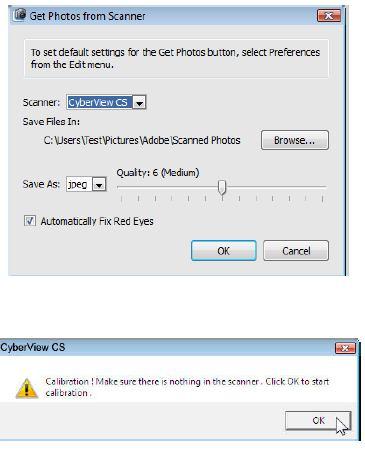This screenshot has height=453, width=365.
Task: Click Browse to choose a save folder
Action: (x=295, y=140)
